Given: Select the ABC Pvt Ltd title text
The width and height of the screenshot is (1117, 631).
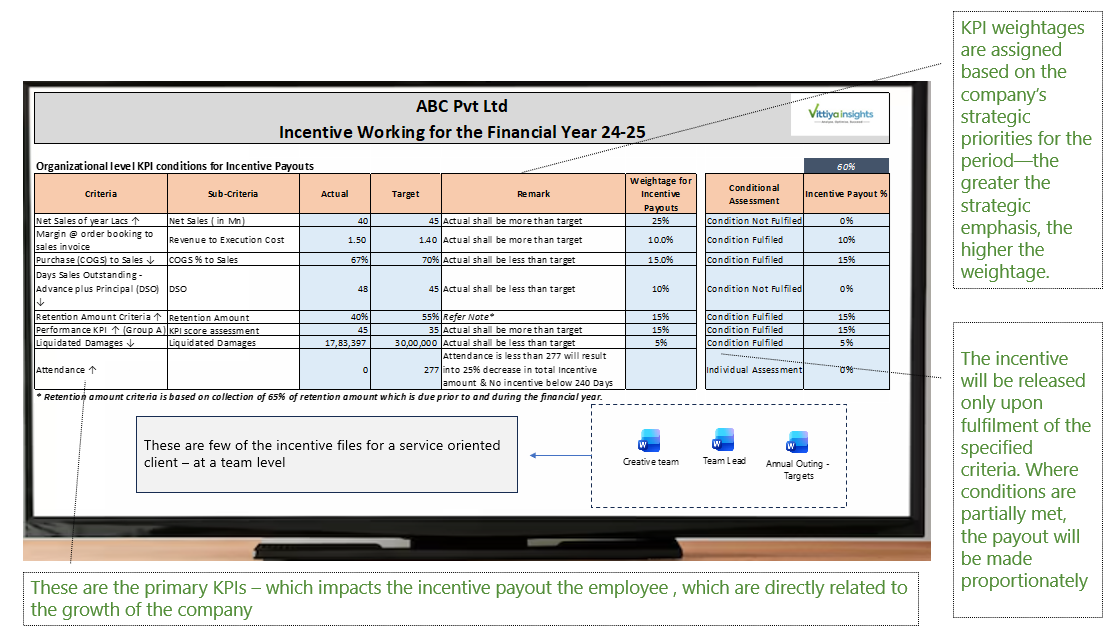Looking at the screenshot, I should pyautogui.click(x=461, y=107).
